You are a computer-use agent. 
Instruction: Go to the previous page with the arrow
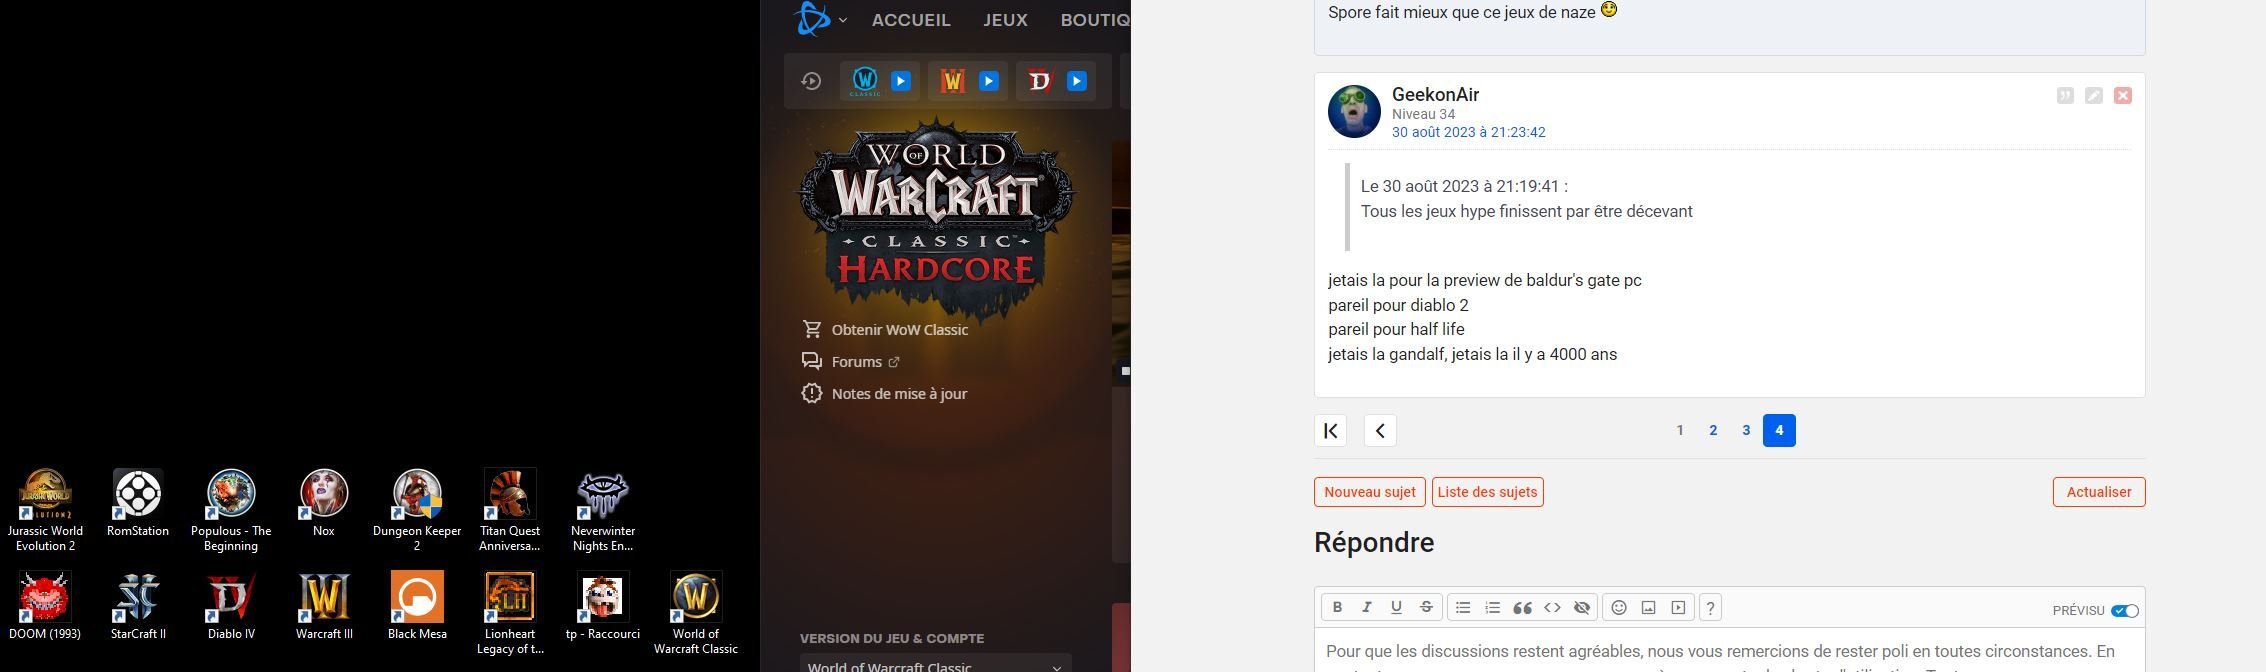[x=1380, y=430]
